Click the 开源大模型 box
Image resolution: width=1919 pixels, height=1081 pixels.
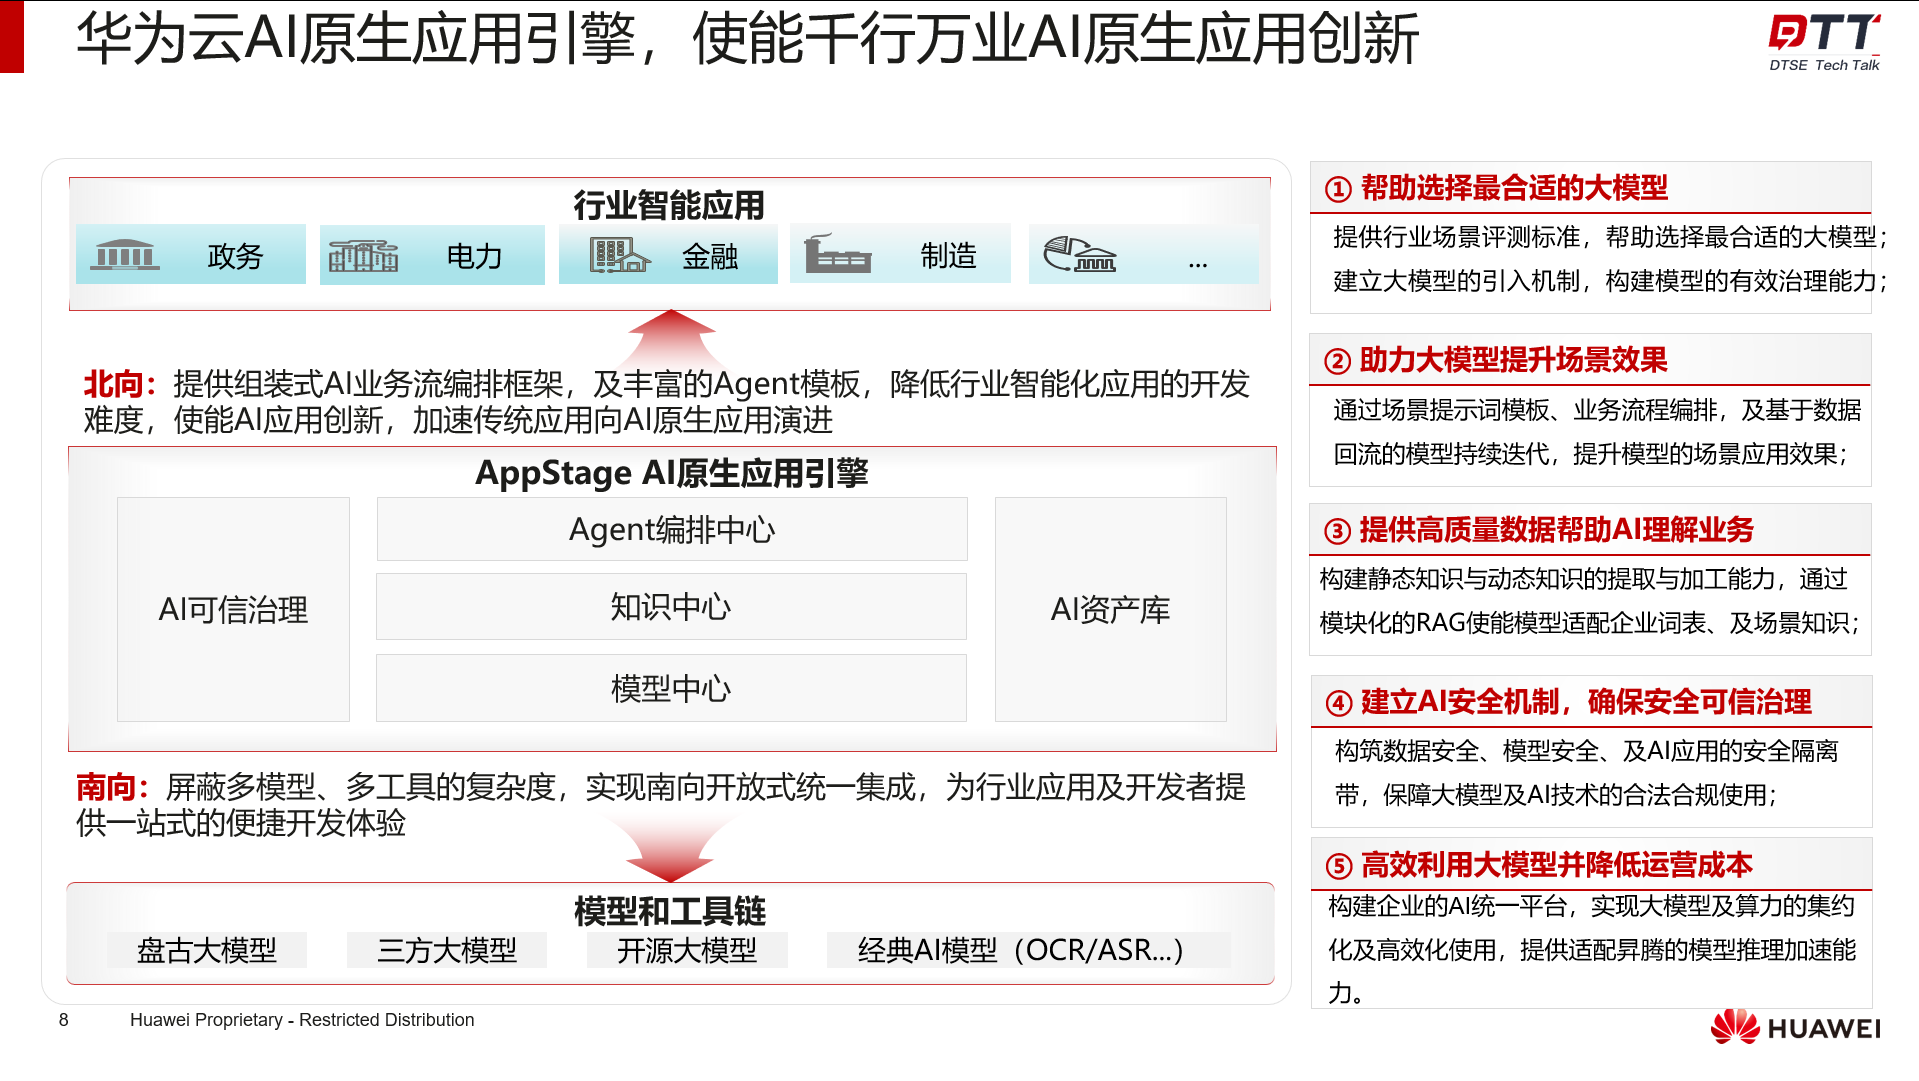pyautogui.click(x=687, y=950)
